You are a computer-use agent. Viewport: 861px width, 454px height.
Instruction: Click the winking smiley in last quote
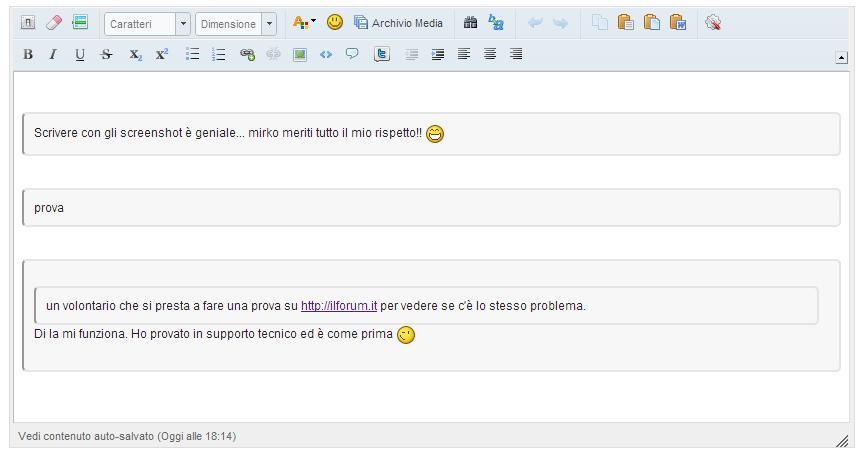[406, 334]
